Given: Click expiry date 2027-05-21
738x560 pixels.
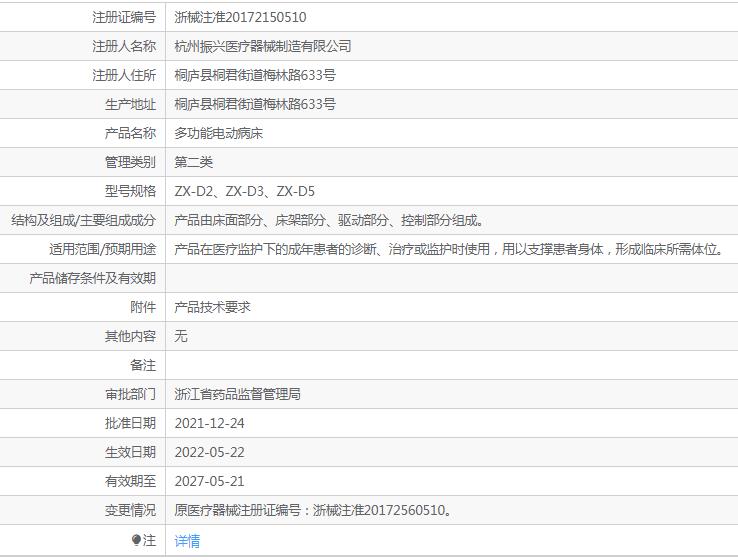Looking at the screenshot, I should coord(209,481).
